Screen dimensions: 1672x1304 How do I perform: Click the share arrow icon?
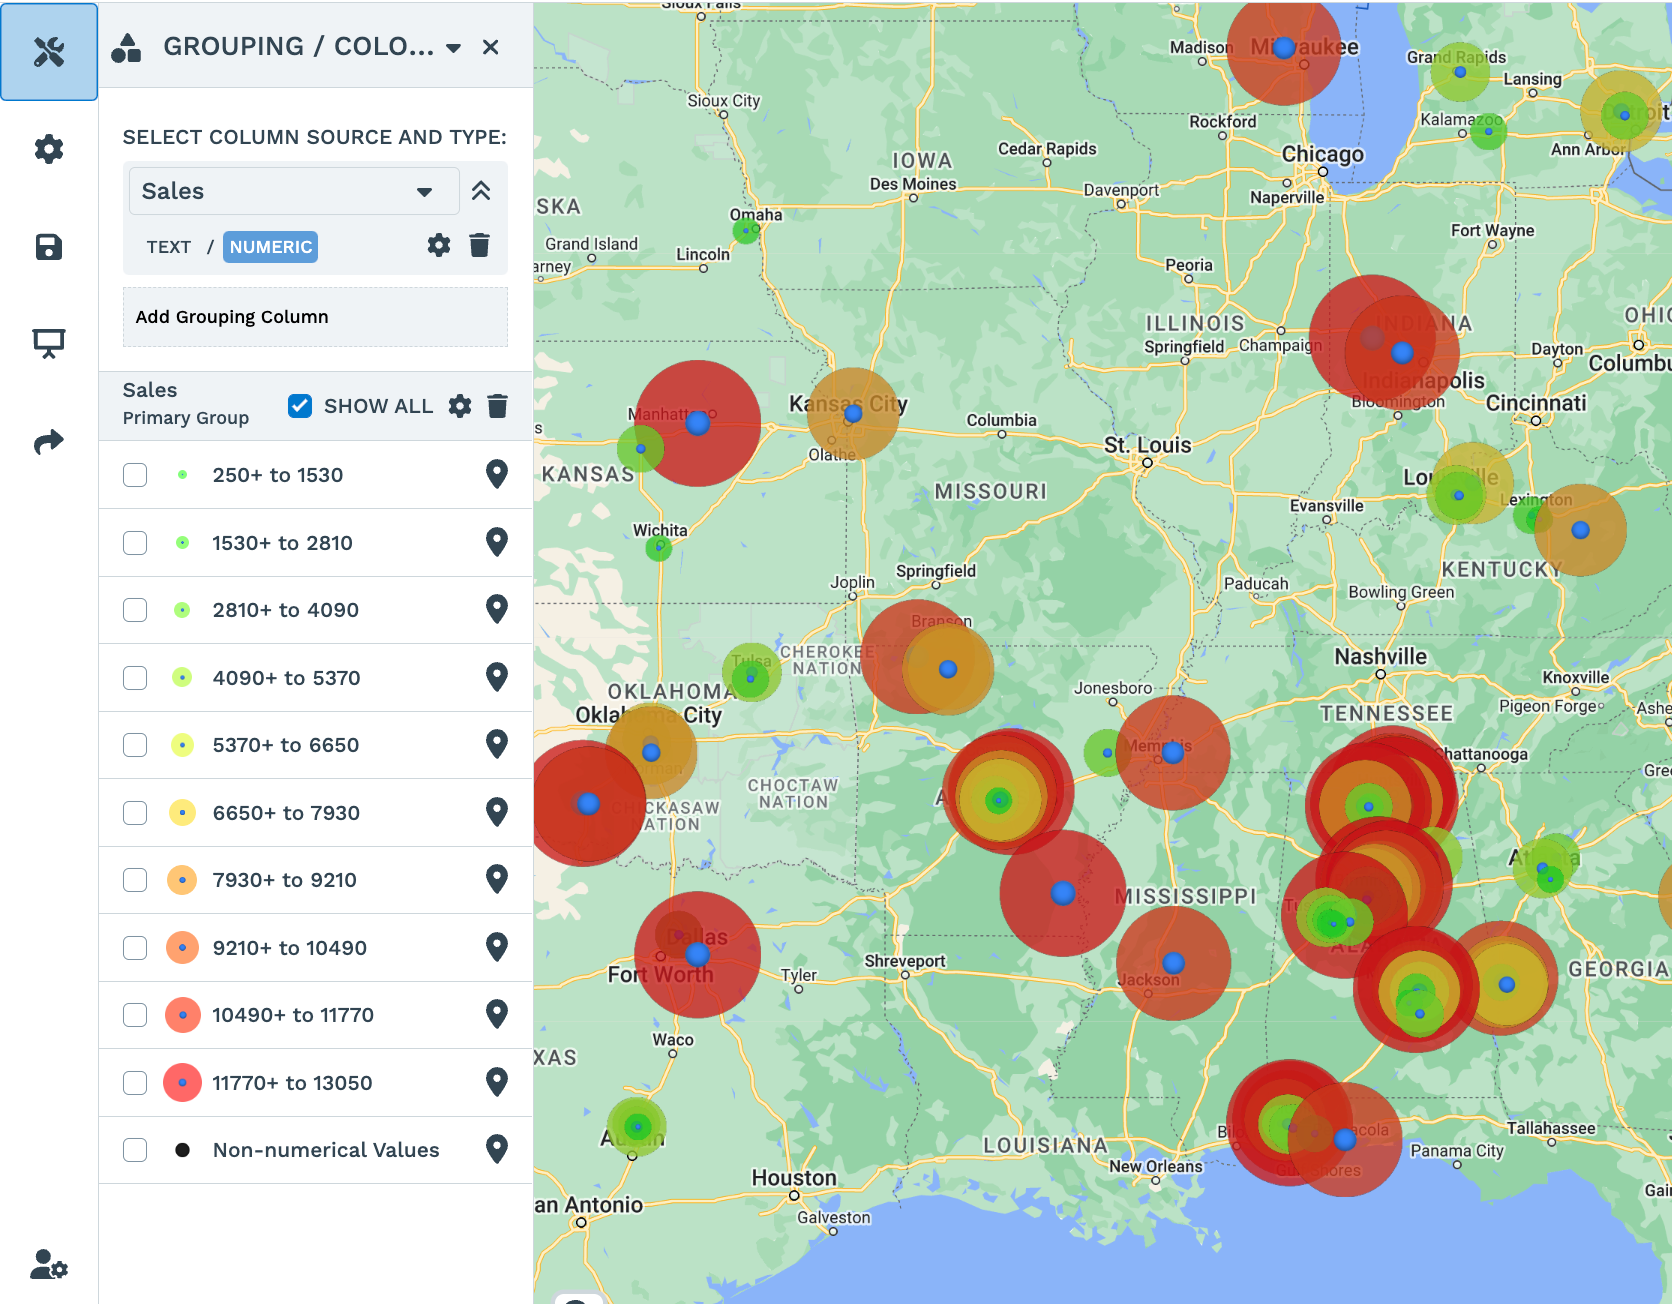point(48,441)
